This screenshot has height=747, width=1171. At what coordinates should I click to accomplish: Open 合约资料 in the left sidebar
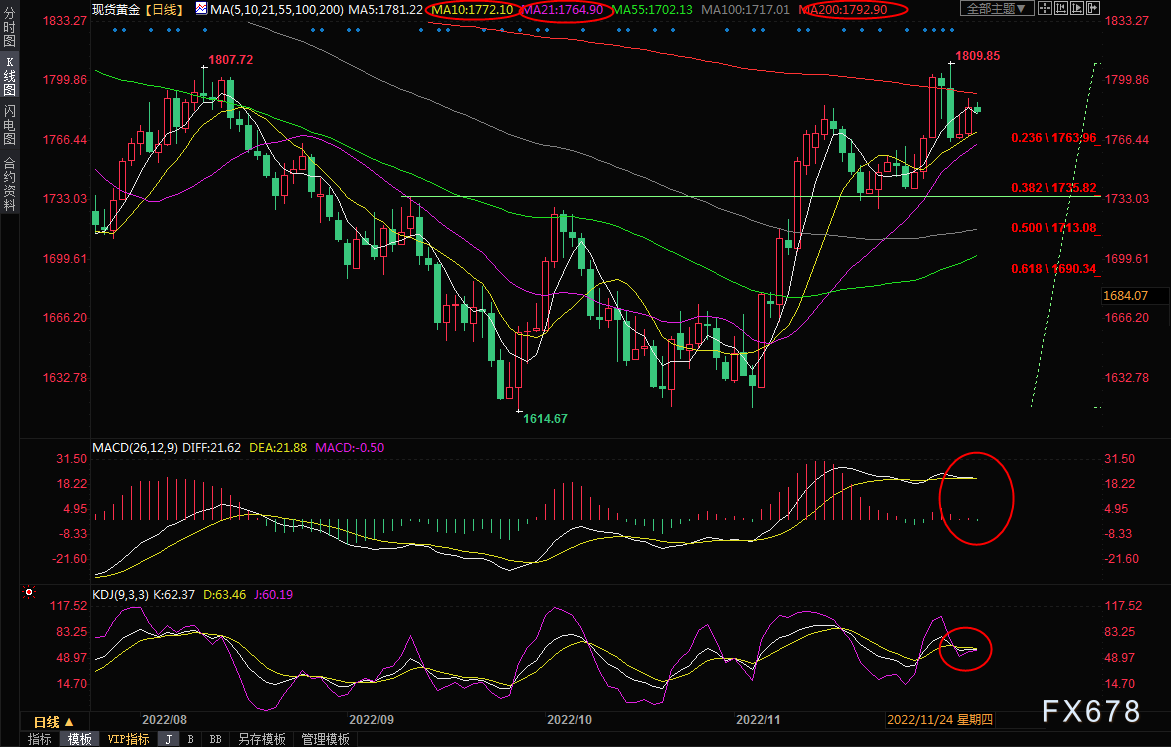click(9, 183)
